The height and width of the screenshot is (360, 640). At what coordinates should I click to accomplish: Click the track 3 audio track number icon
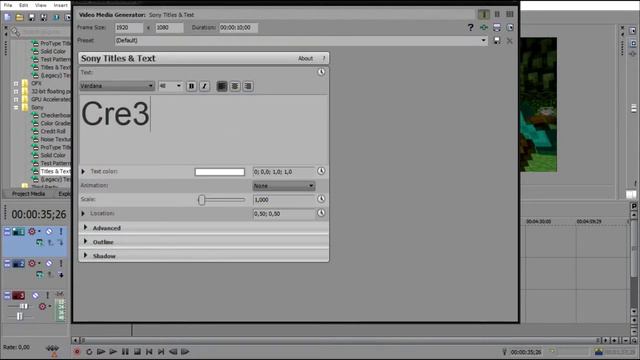coord(18,295)
